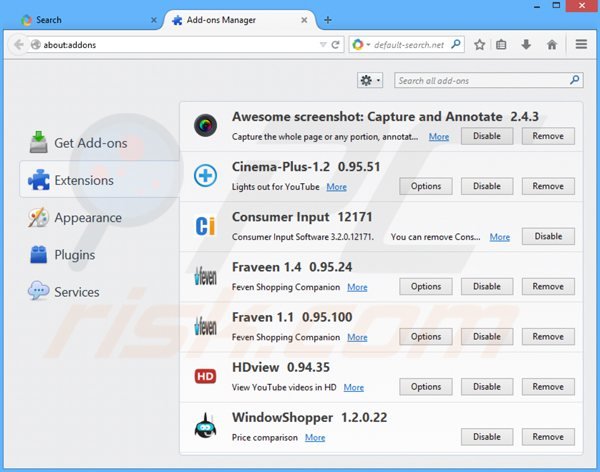
Task: Reload page with refresh icon
Action: pyautogui.click(x=335, y=45)
